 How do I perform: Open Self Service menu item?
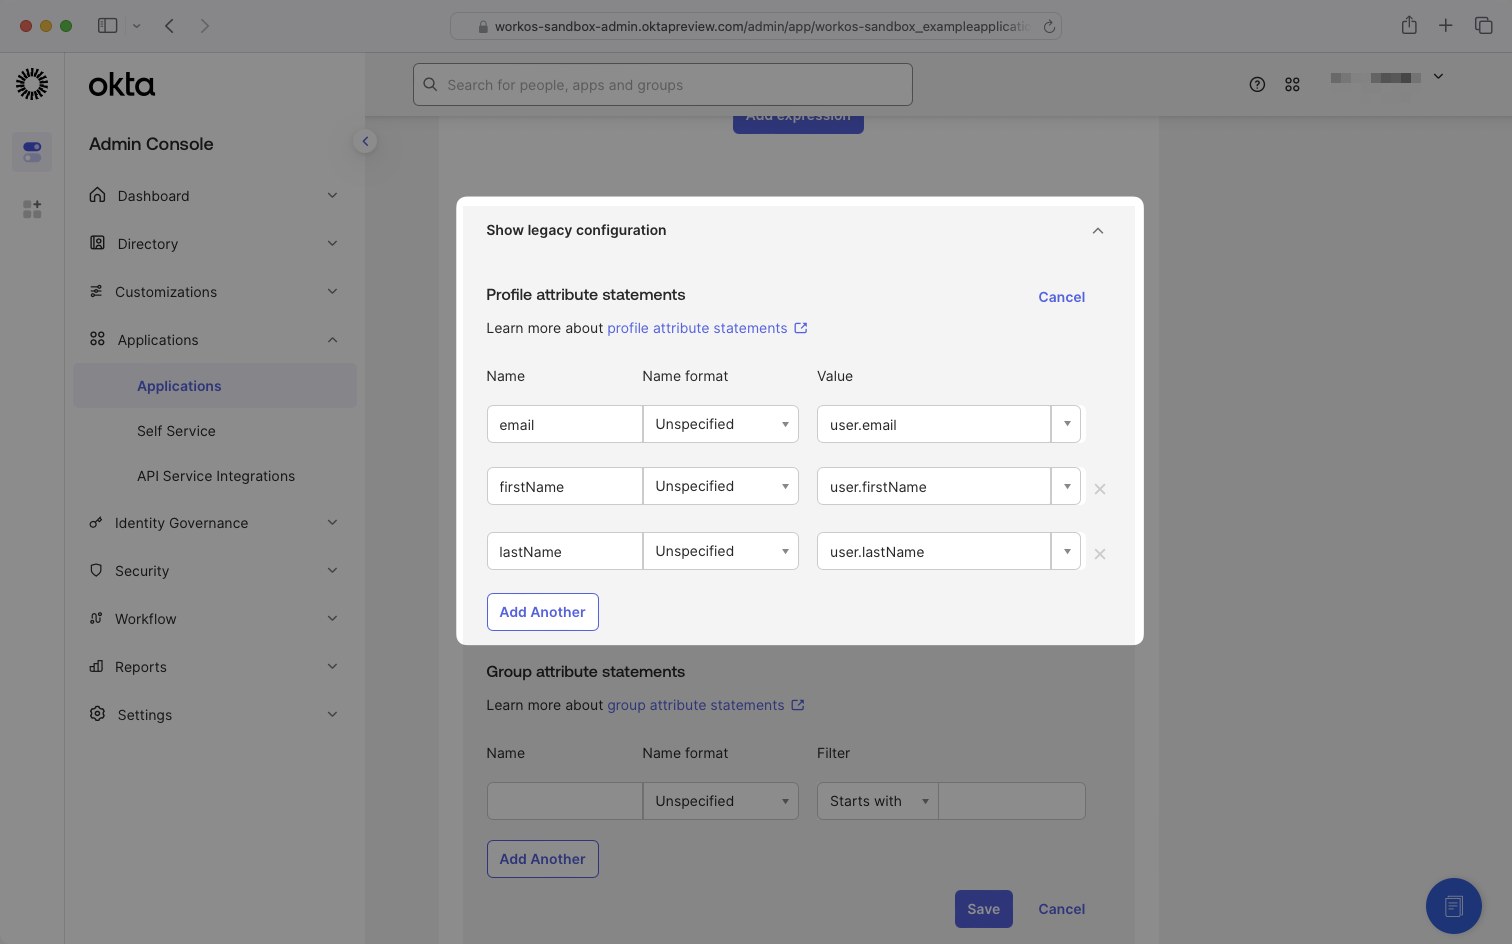176,431
